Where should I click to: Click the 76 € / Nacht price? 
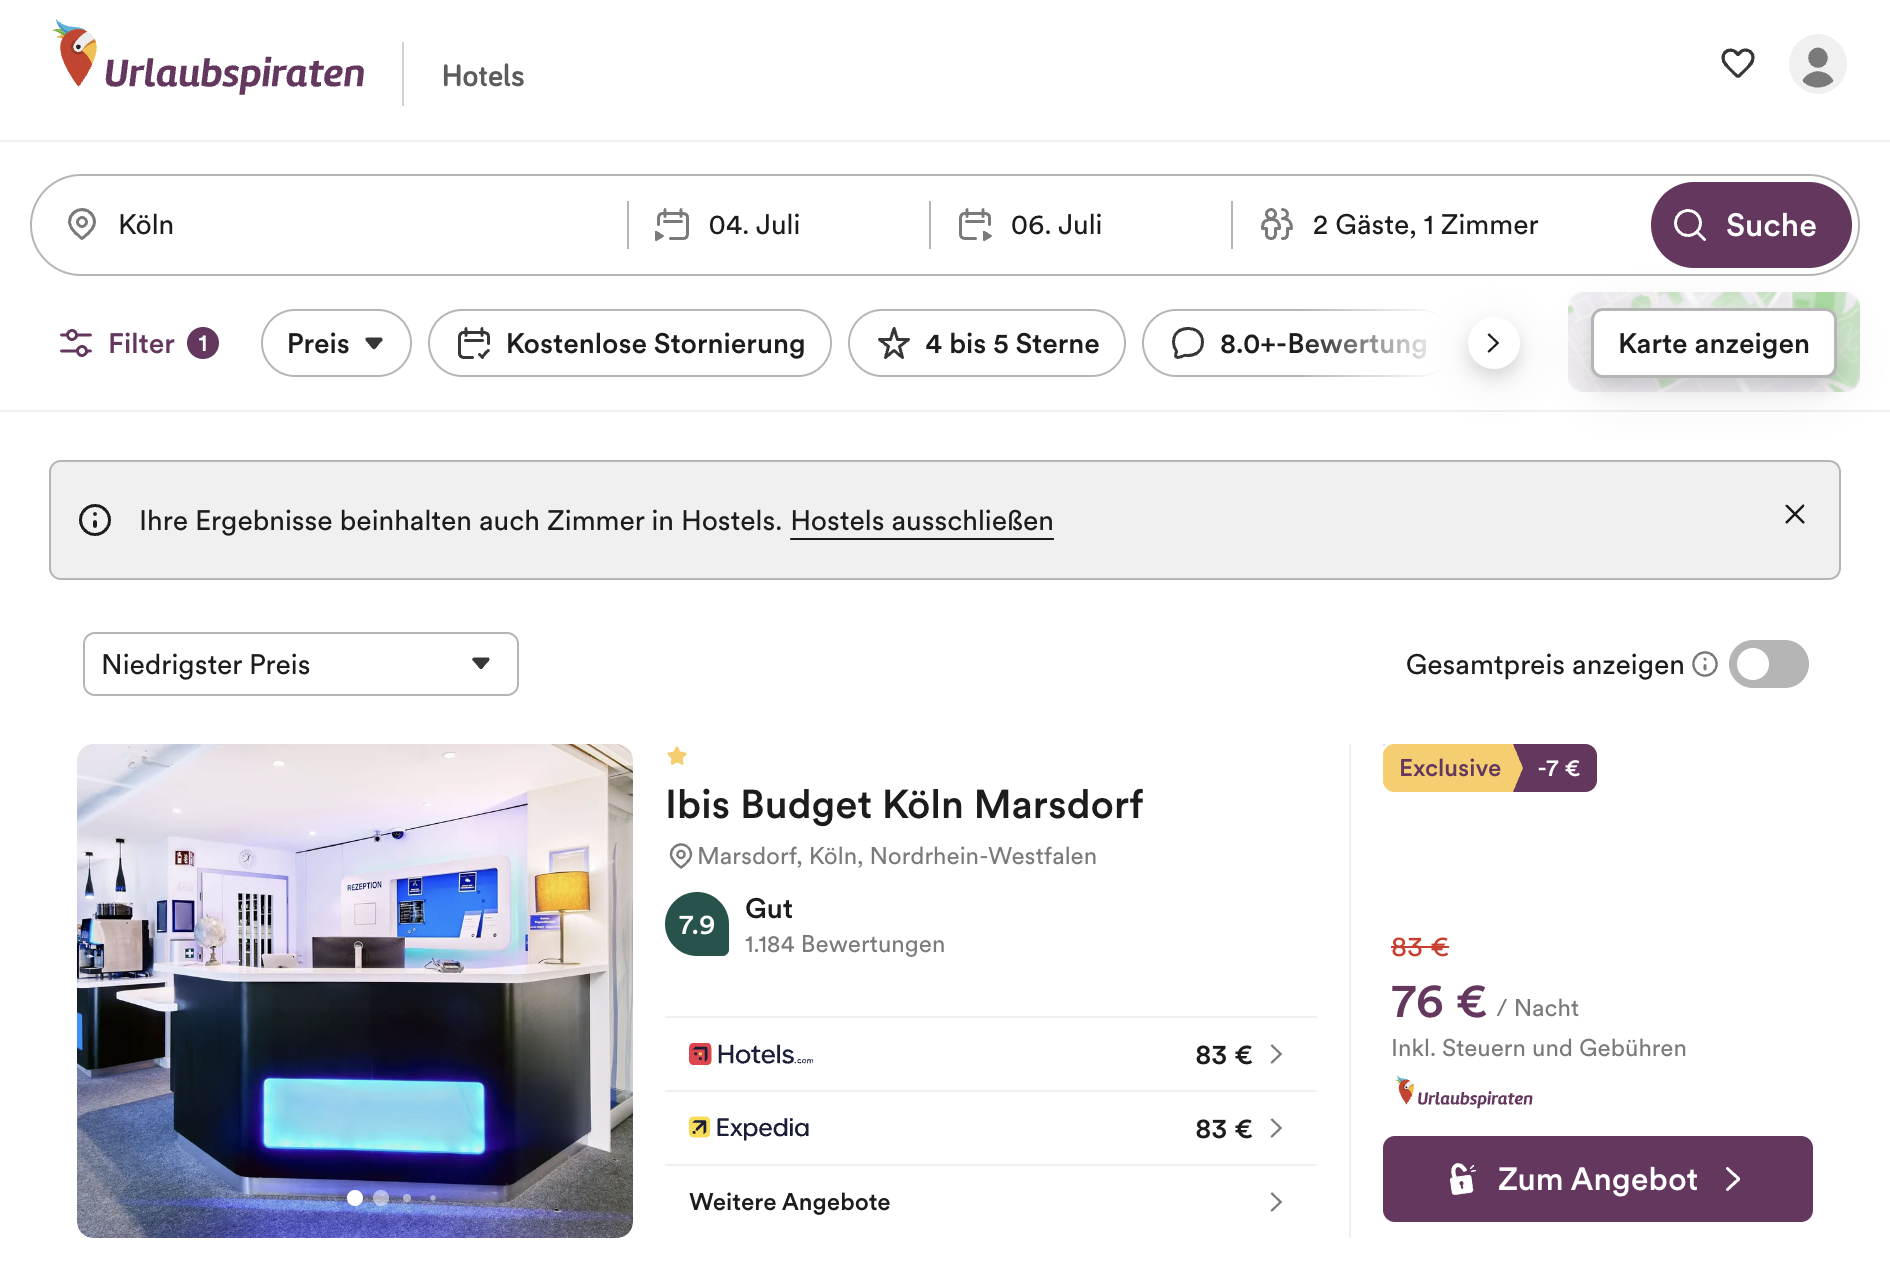pos(1484,1003)
